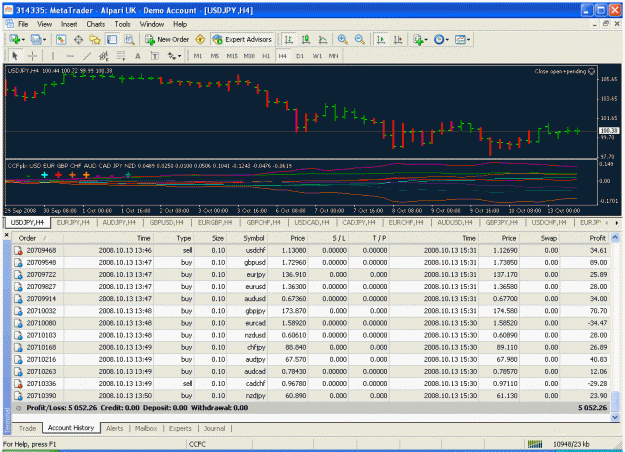Screen dimensions: 625x452
Task: Switch chart to W1 timeframe
Action: [x=317, y=56]
